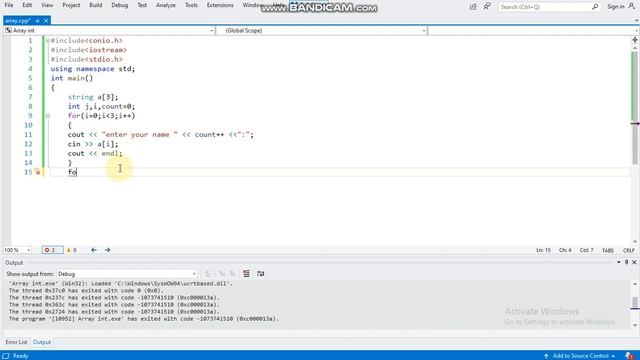Click the errors count indicator showing 2
This screenshot has width=640, height=360.
(x=53, y=250)
